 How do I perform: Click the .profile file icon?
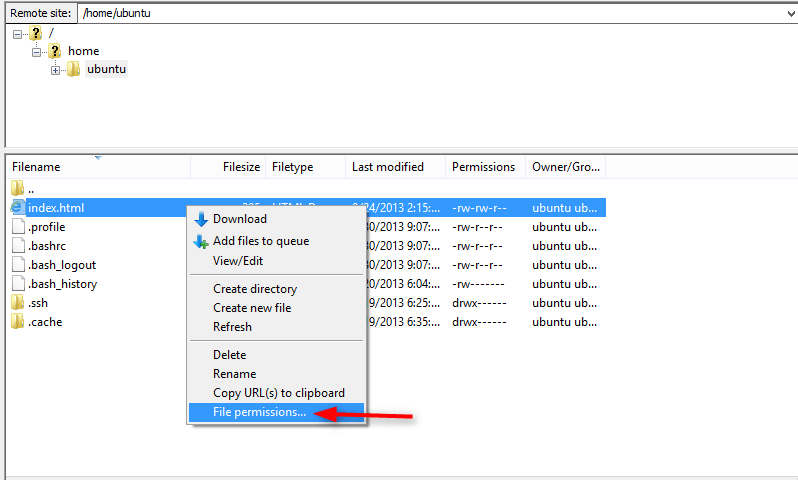[18, 227]
